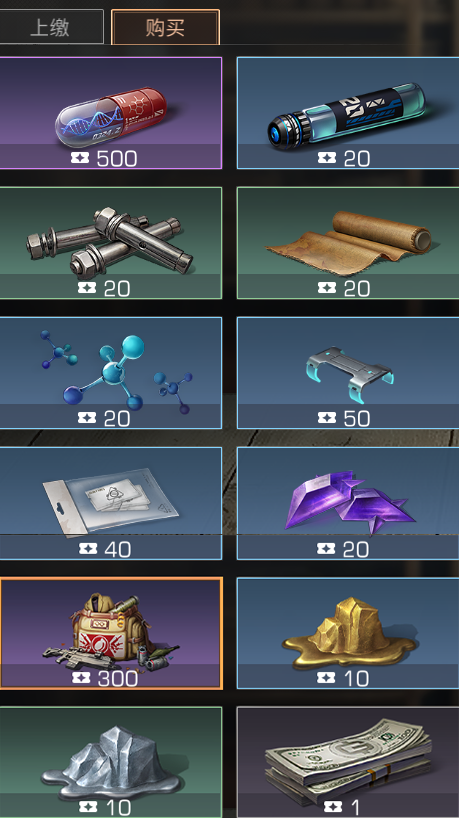The width and height of the screenshot is (459, 818).
Task: Select the cash stack item costing 1
Action: 348,762
